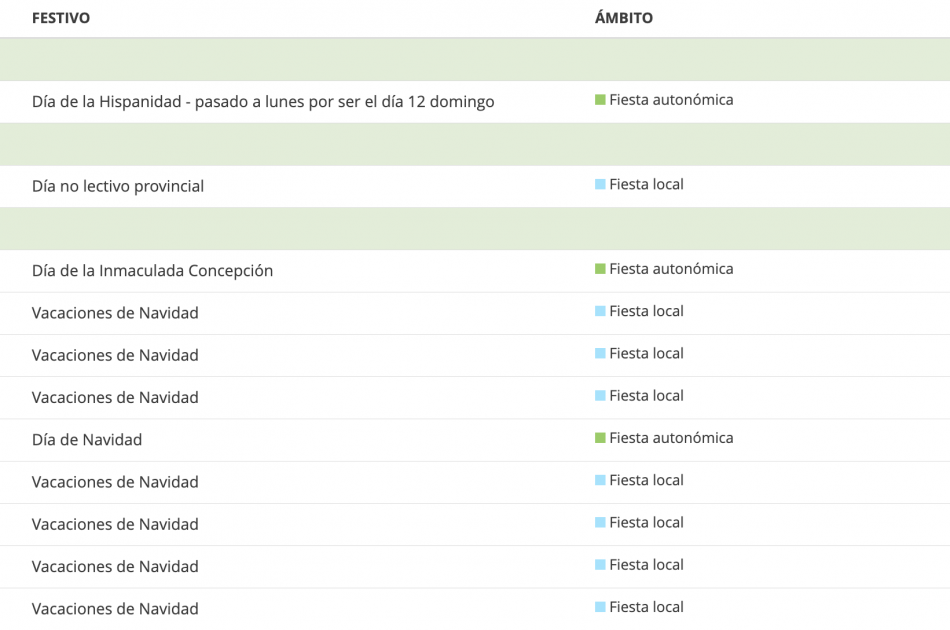Image resolution: width=950 pixels, height=630 pixels.
Task: Click Fiesta autonómica label in Inmaculada Concepción row
Action: (671, 269)
